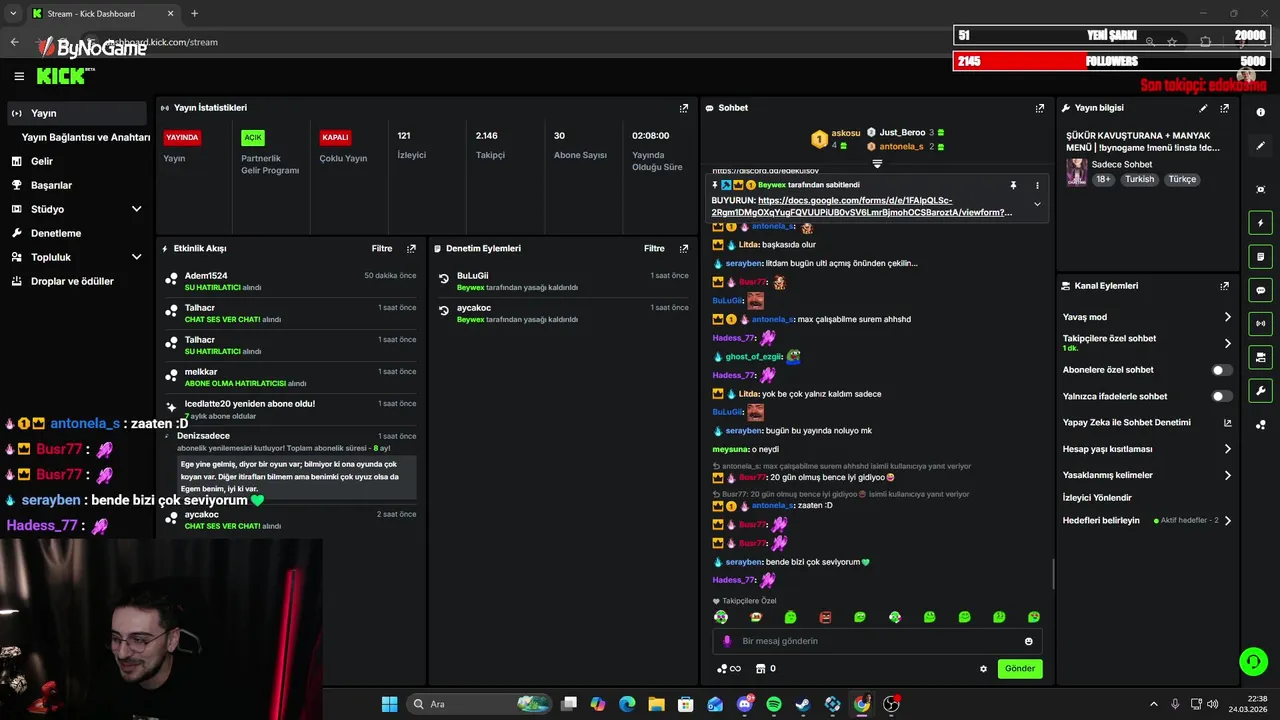Click the info icon in right sidebar
Viewport: 1280px width, 720px height.
click(1261, 112)
